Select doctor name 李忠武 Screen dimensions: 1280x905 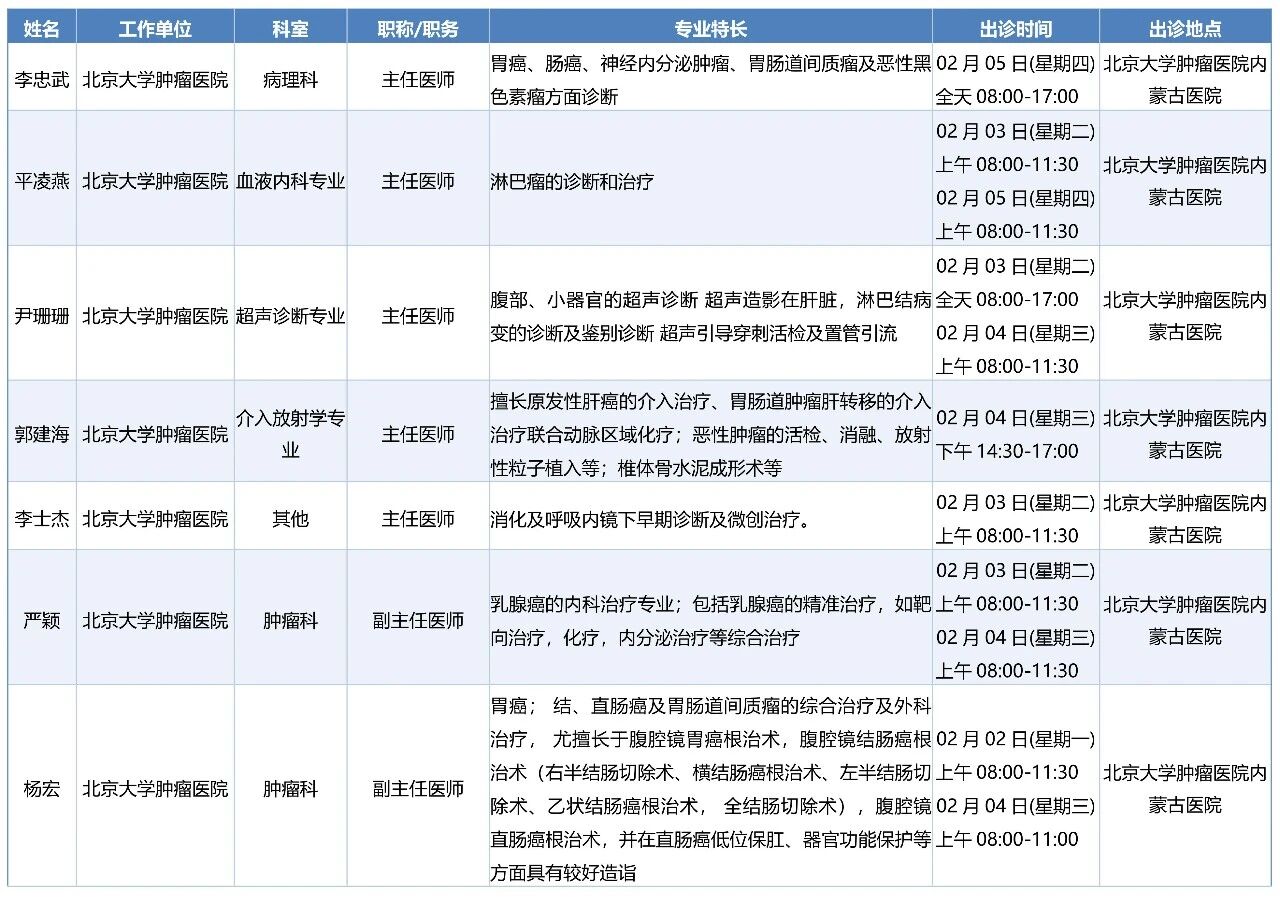[x=42, y=79]
